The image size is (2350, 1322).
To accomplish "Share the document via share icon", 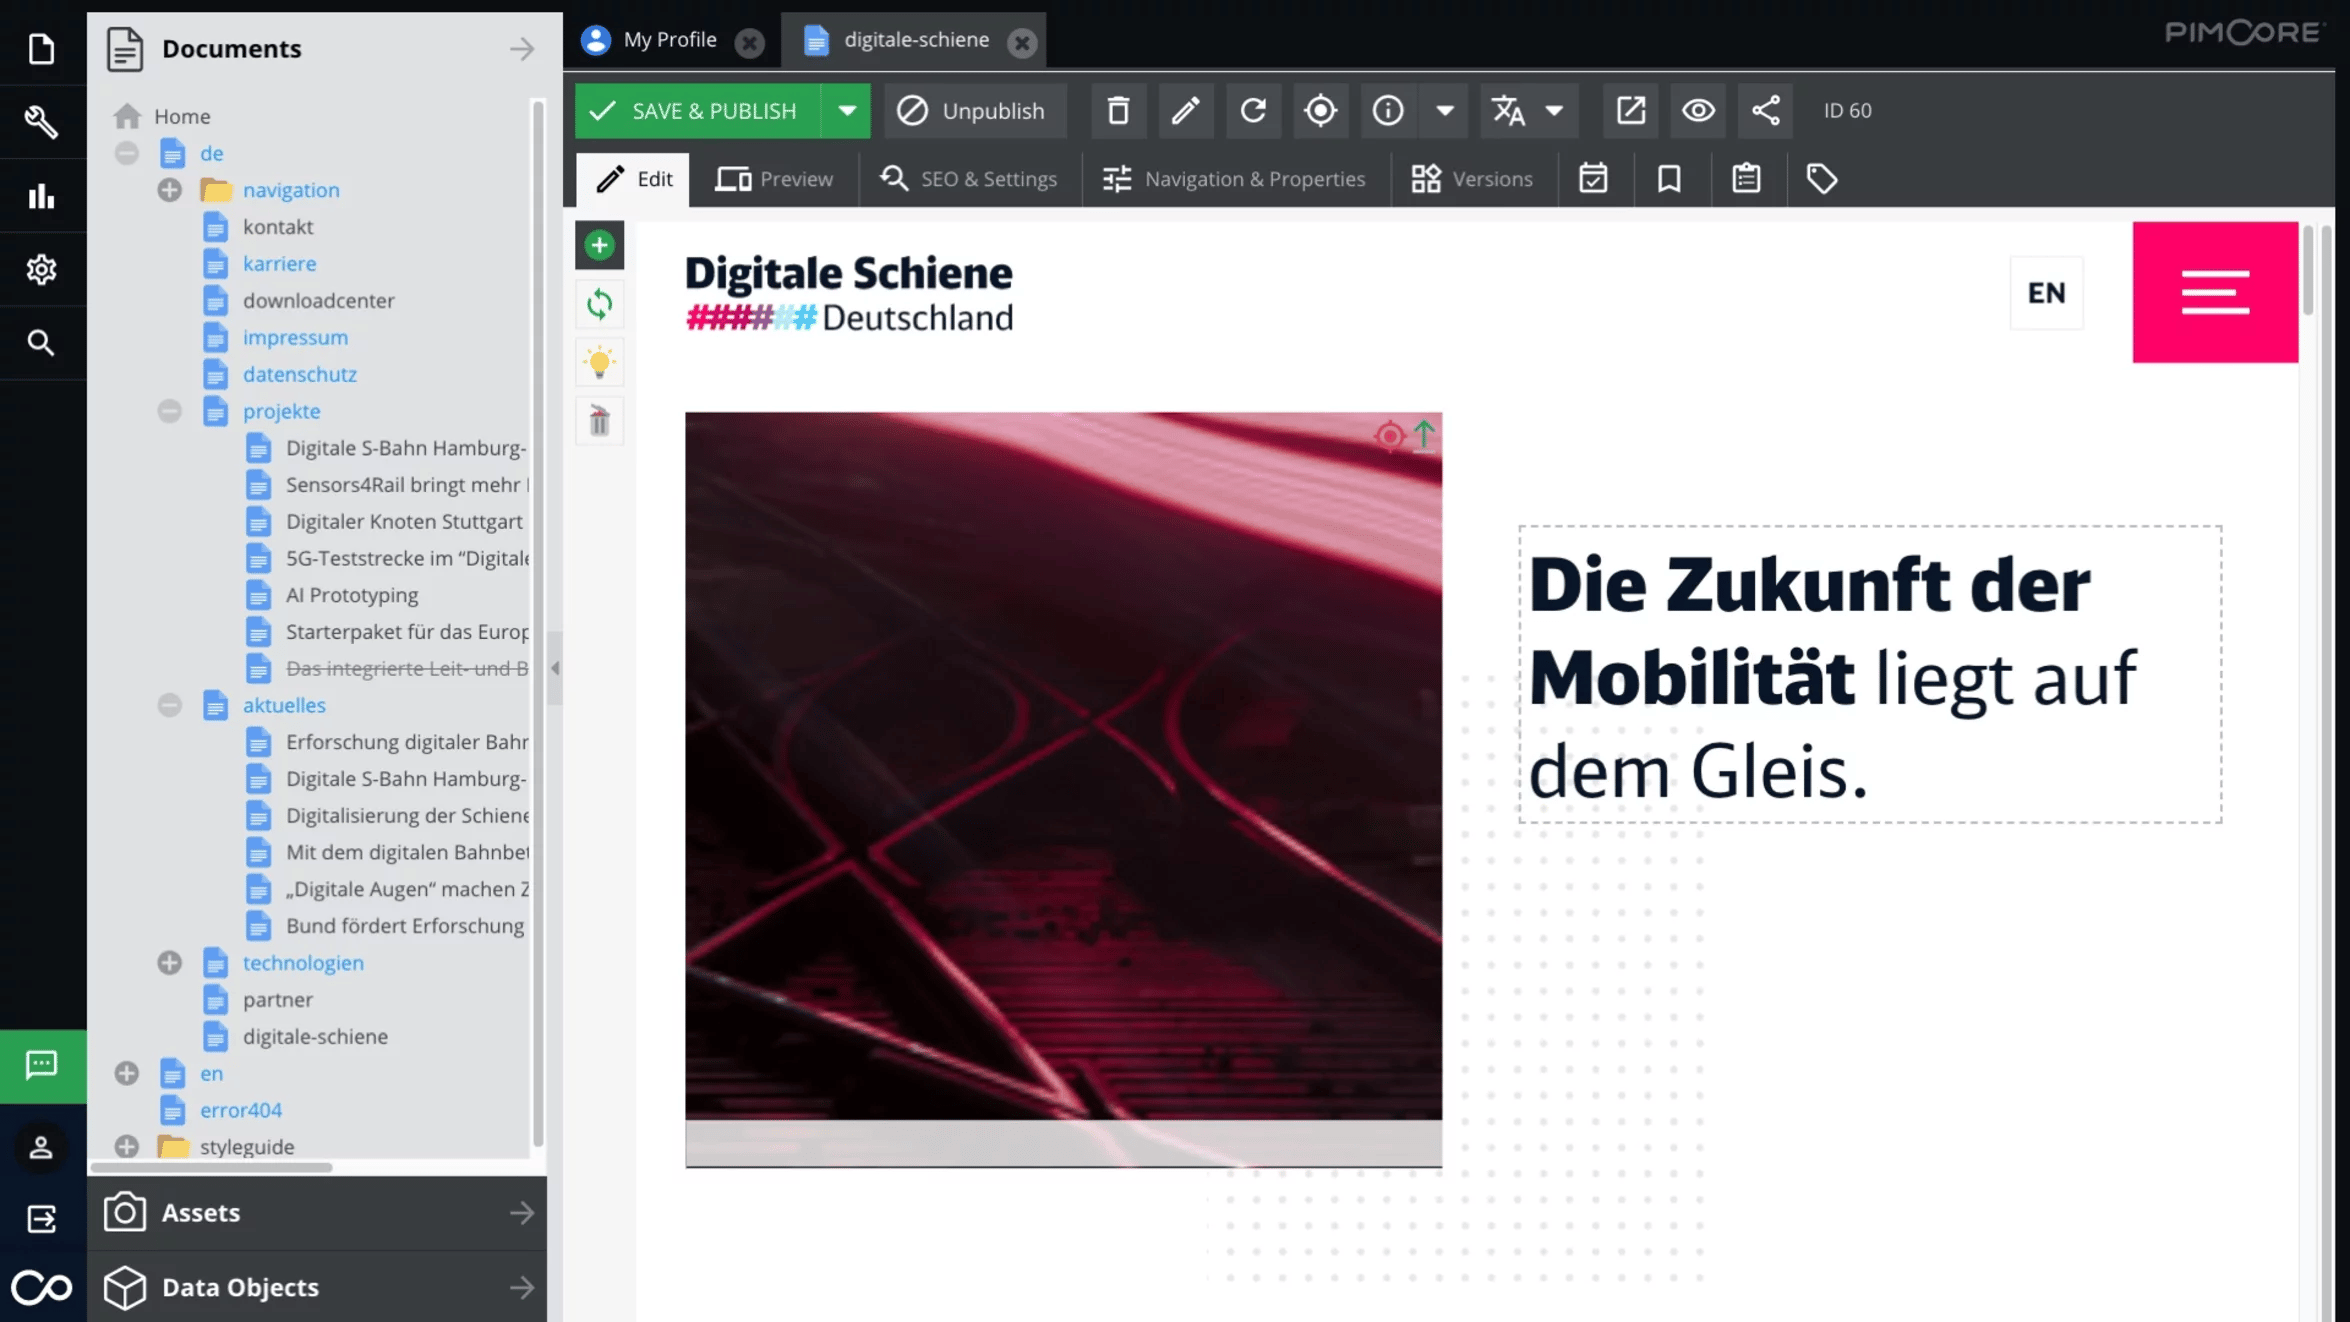I will click(1765, 111).
